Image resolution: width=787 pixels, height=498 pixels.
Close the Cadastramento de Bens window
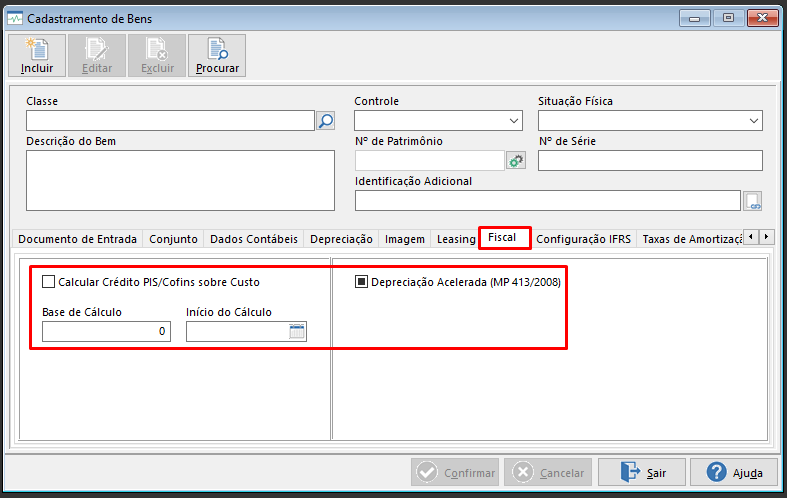pyautogui.click(x=762, y=19)
